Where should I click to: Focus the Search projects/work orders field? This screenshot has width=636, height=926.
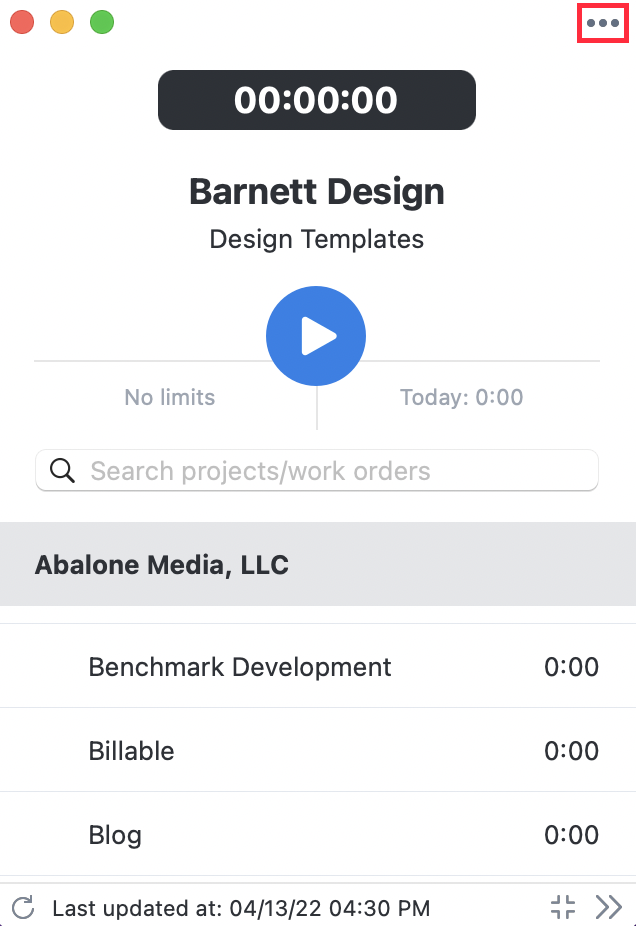[x=317, y=471]
